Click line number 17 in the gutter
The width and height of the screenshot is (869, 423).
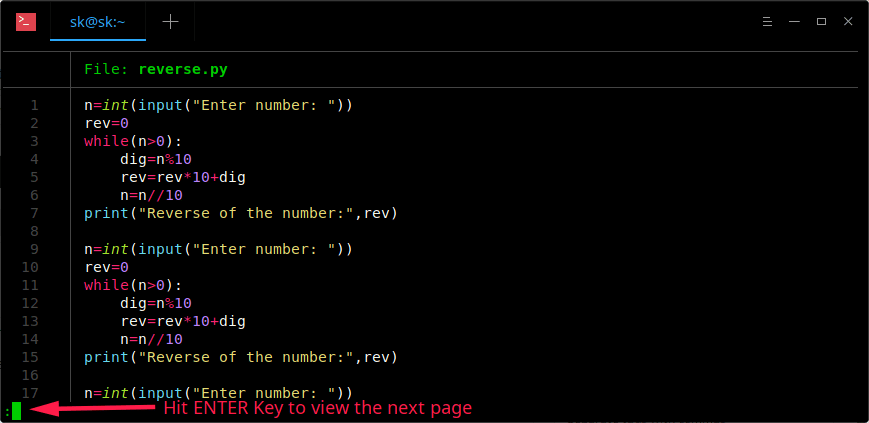[30, 393]
